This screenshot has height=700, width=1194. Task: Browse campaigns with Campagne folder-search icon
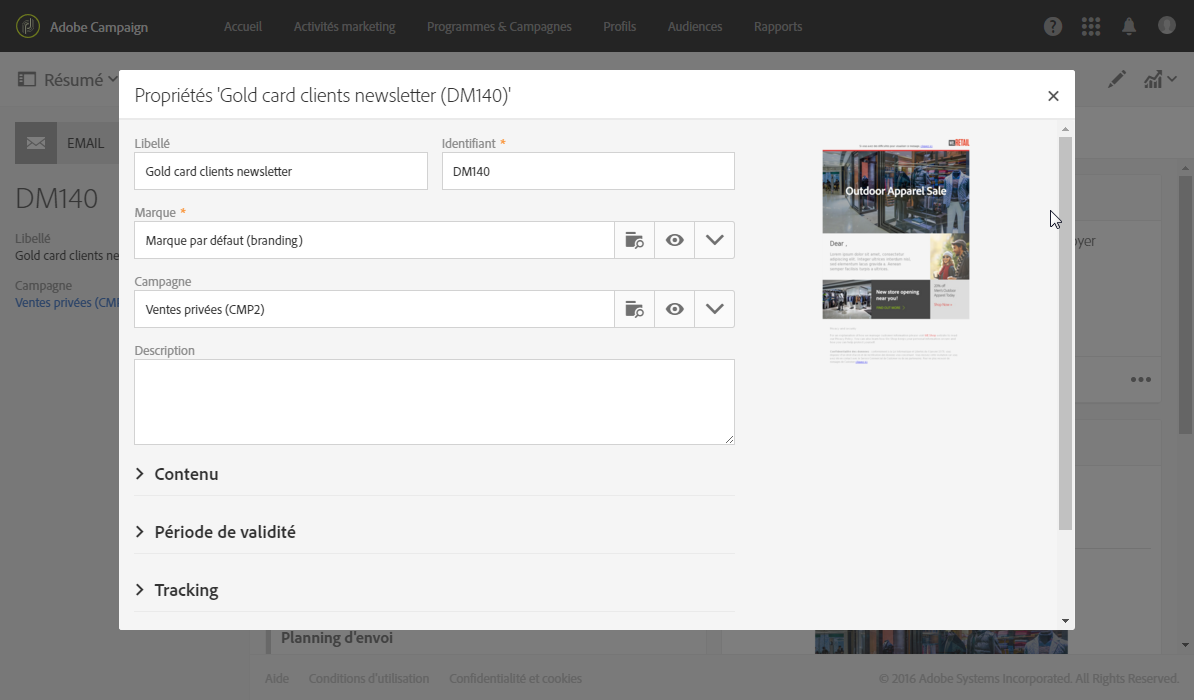(x=634, y=309)
